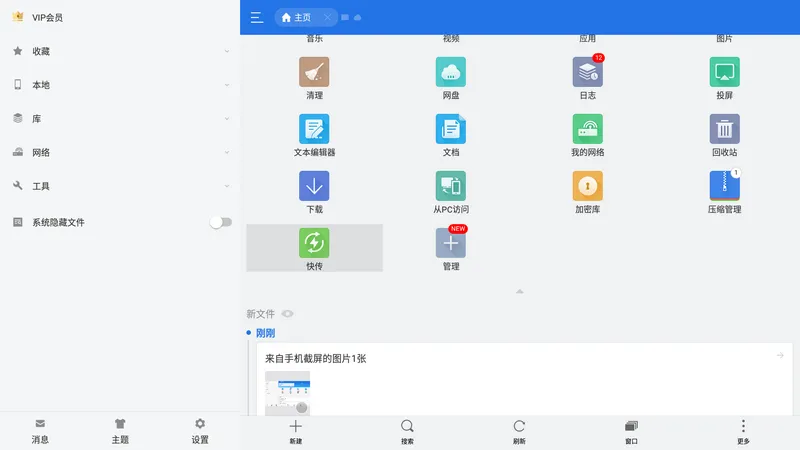This screenshot has width=800, height=450.
Task: Click the cloud icon in top bar
Action: [358, 17]
